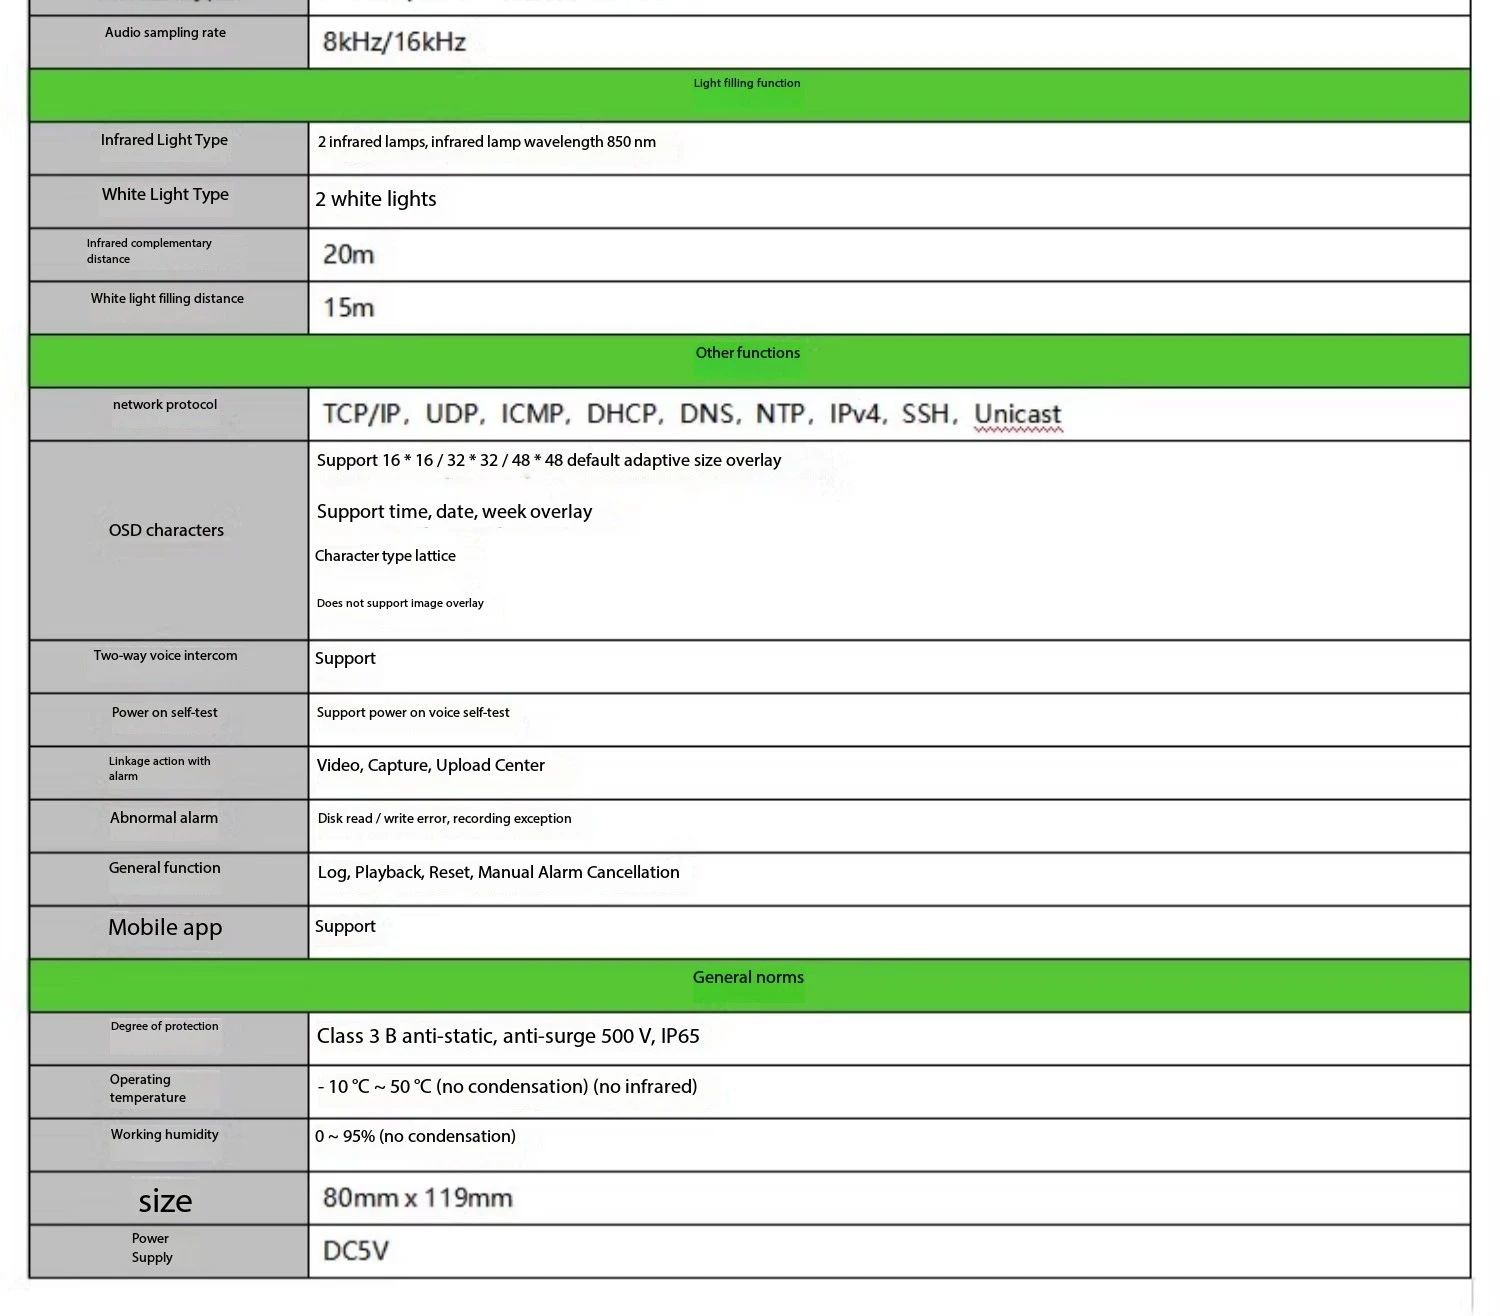
Task: Select the 'Power Supply' label
Action: pos(152,1248)
